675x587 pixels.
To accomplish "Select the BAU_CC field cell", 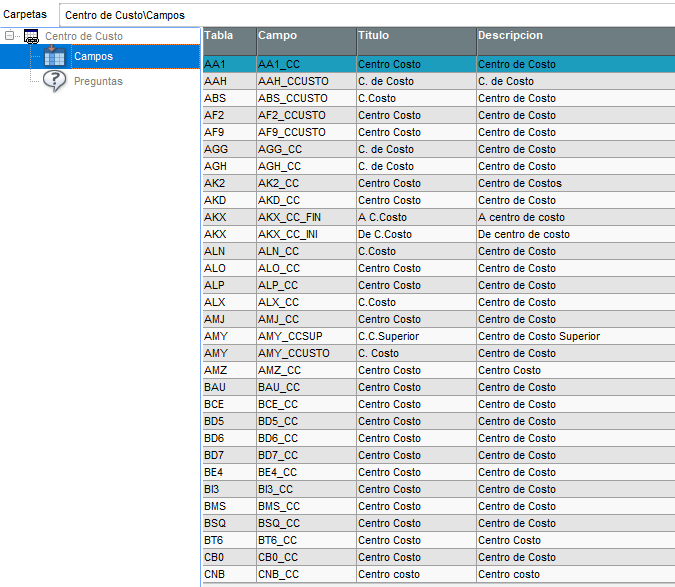I will [307, 387].
